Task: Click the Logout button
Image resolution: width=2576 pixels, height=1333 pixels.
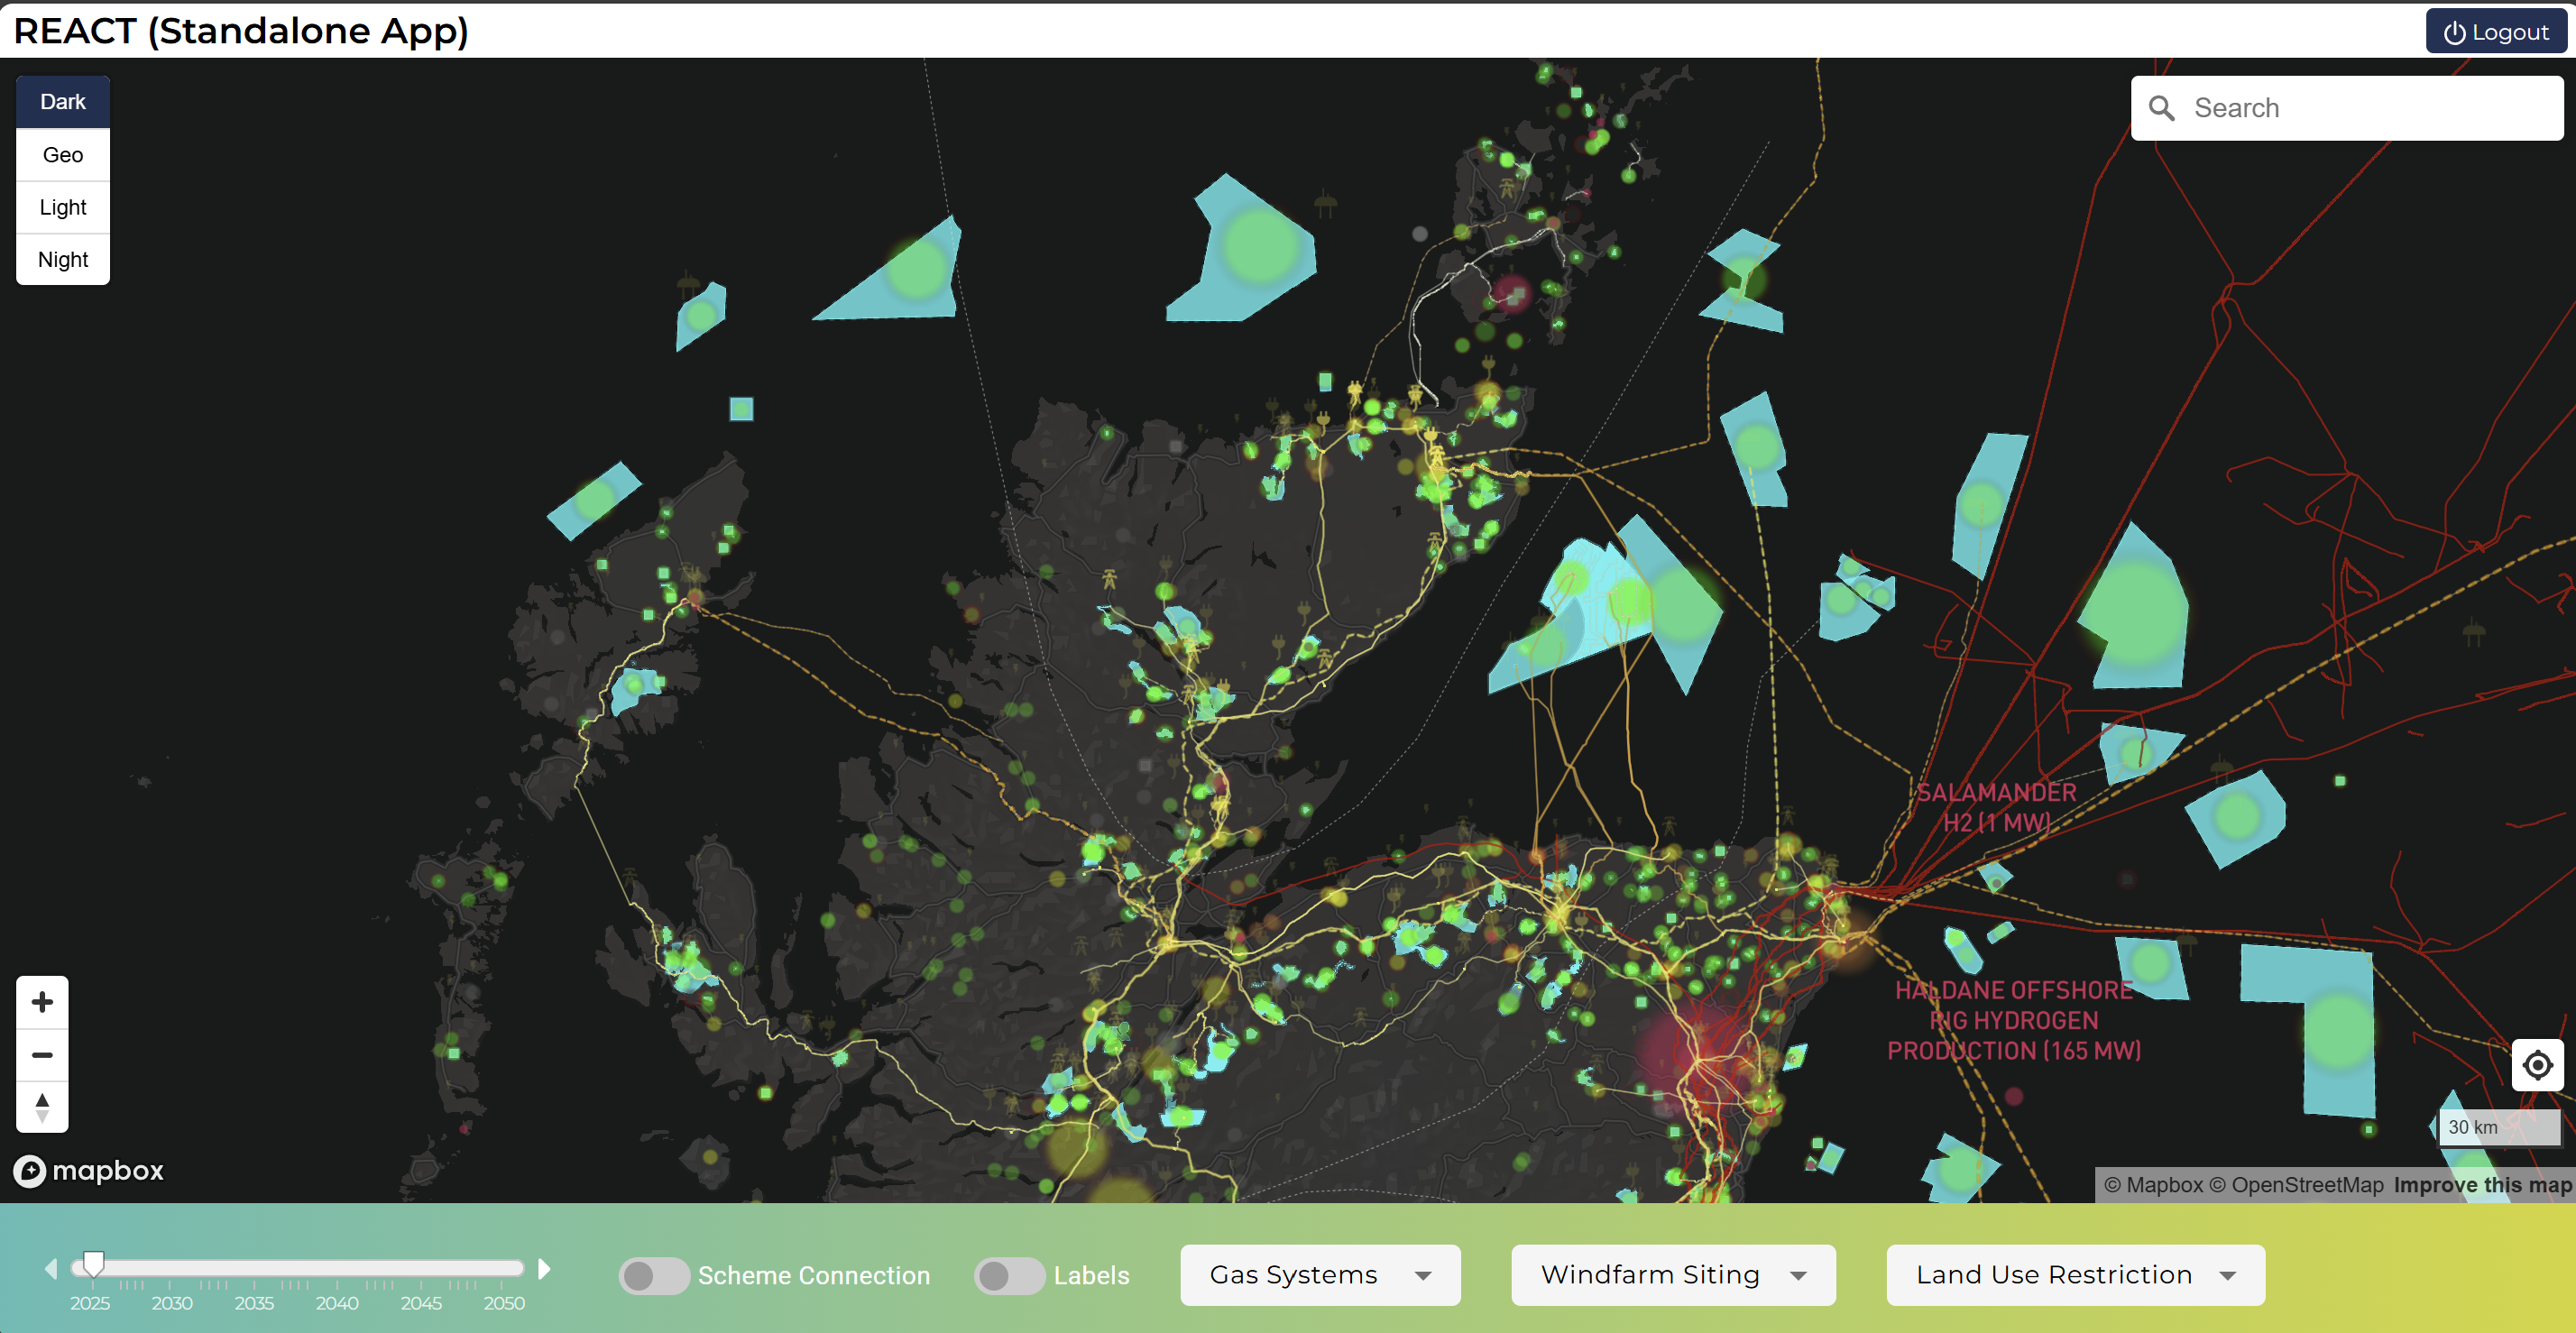Action: 2496,32
